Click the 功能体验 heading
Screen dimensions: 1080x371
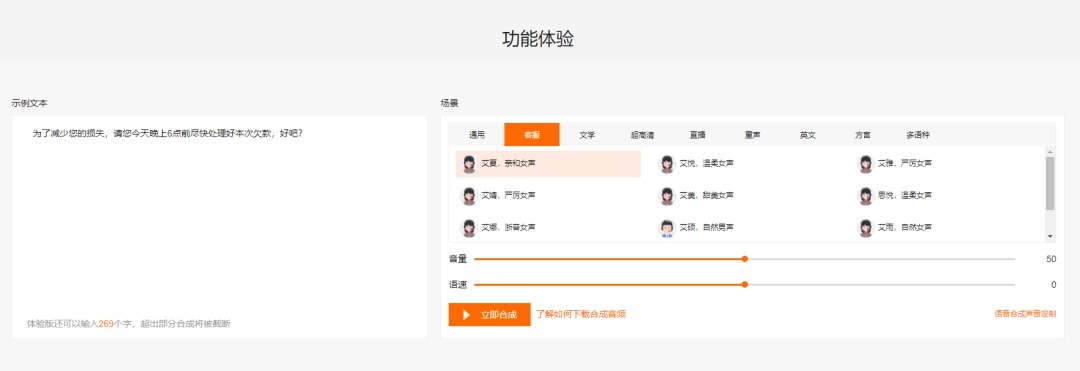click(x=538, y=39)
